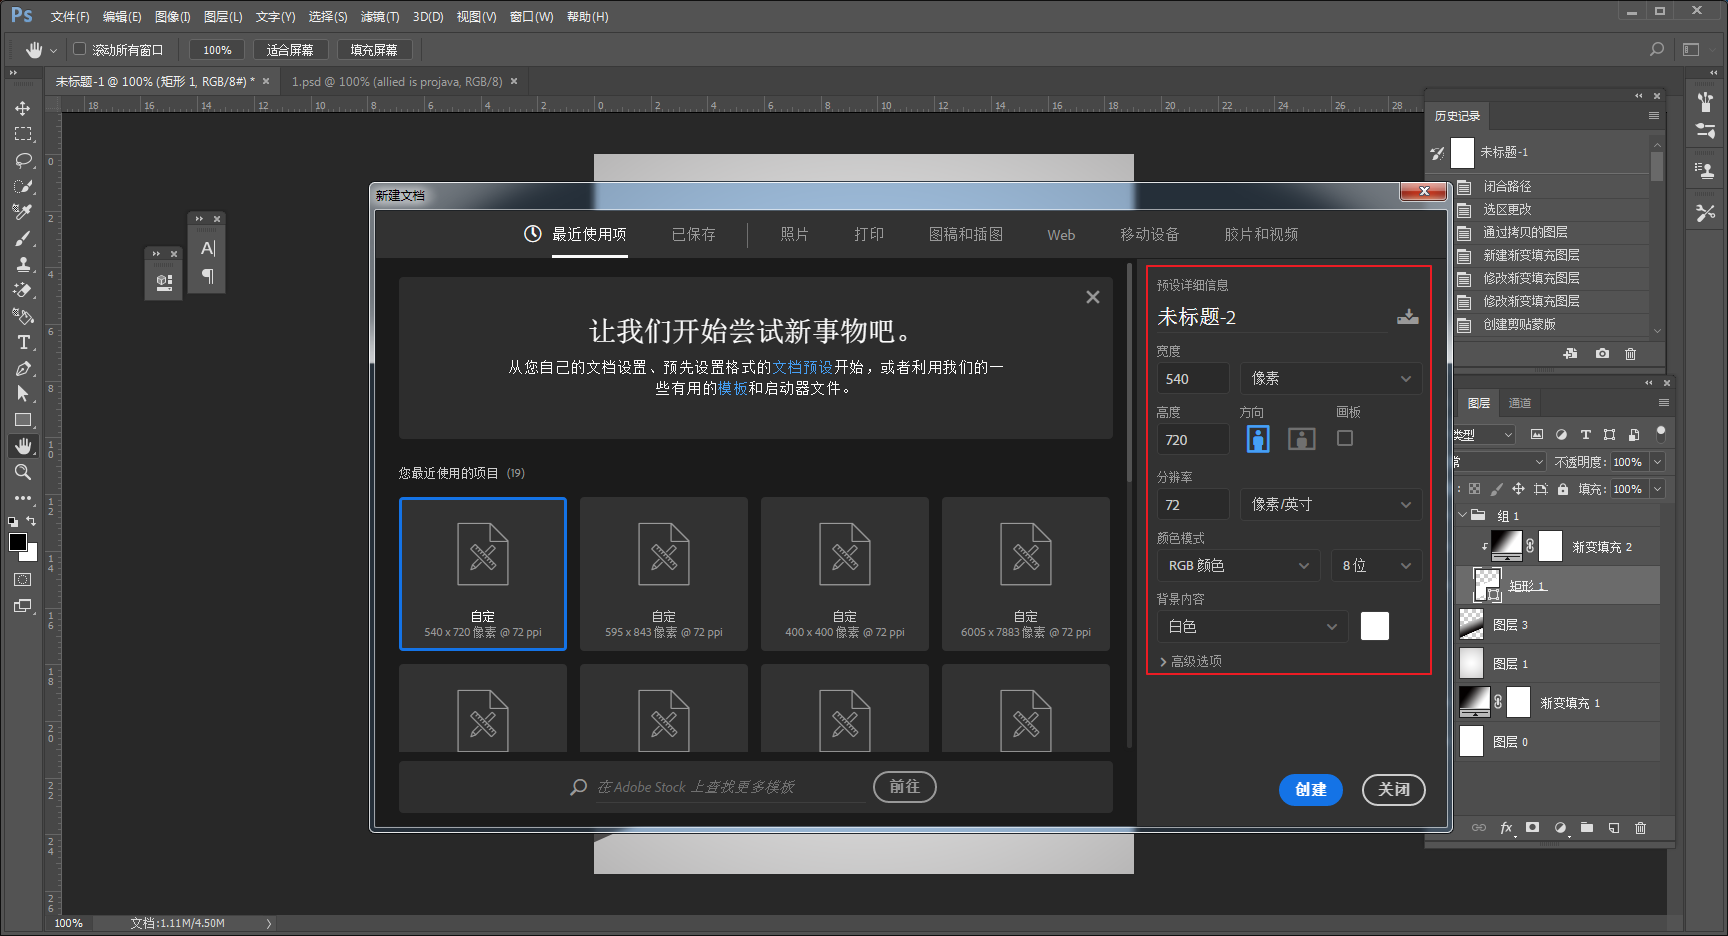Open the search icon in options bar
The height and width of the screenshot is (936, 1728).
(x=1657, y=49)
